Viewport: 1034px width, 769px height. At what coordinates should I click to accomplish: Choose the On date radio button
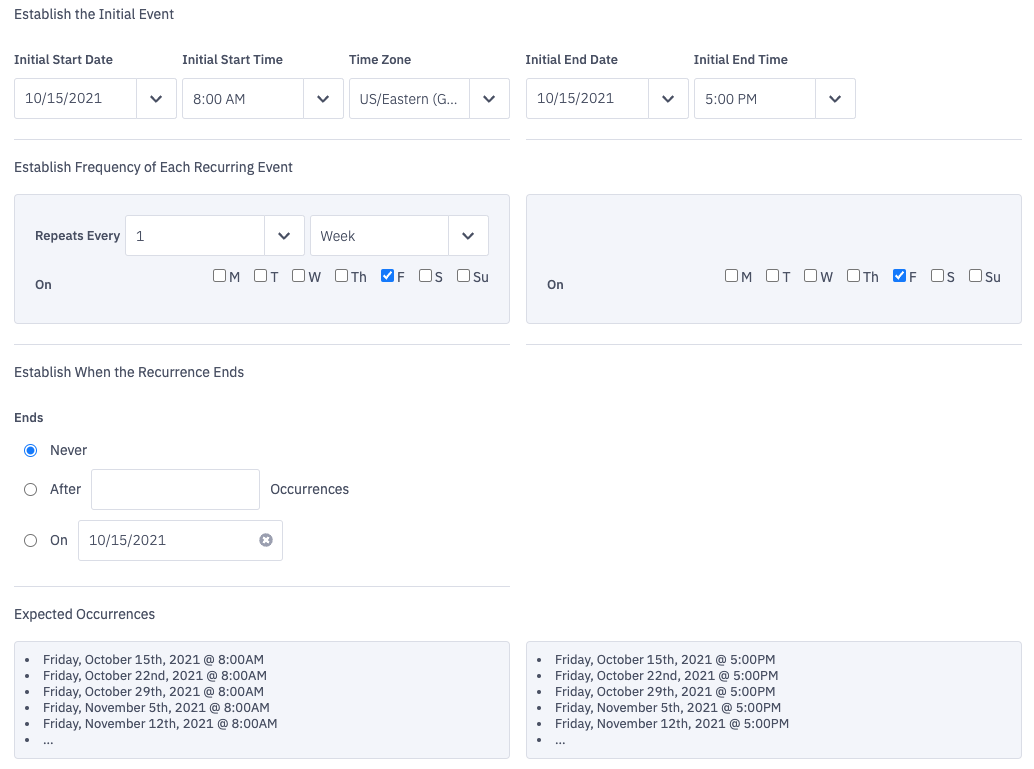pyautogui.click(x=30, y=540)
